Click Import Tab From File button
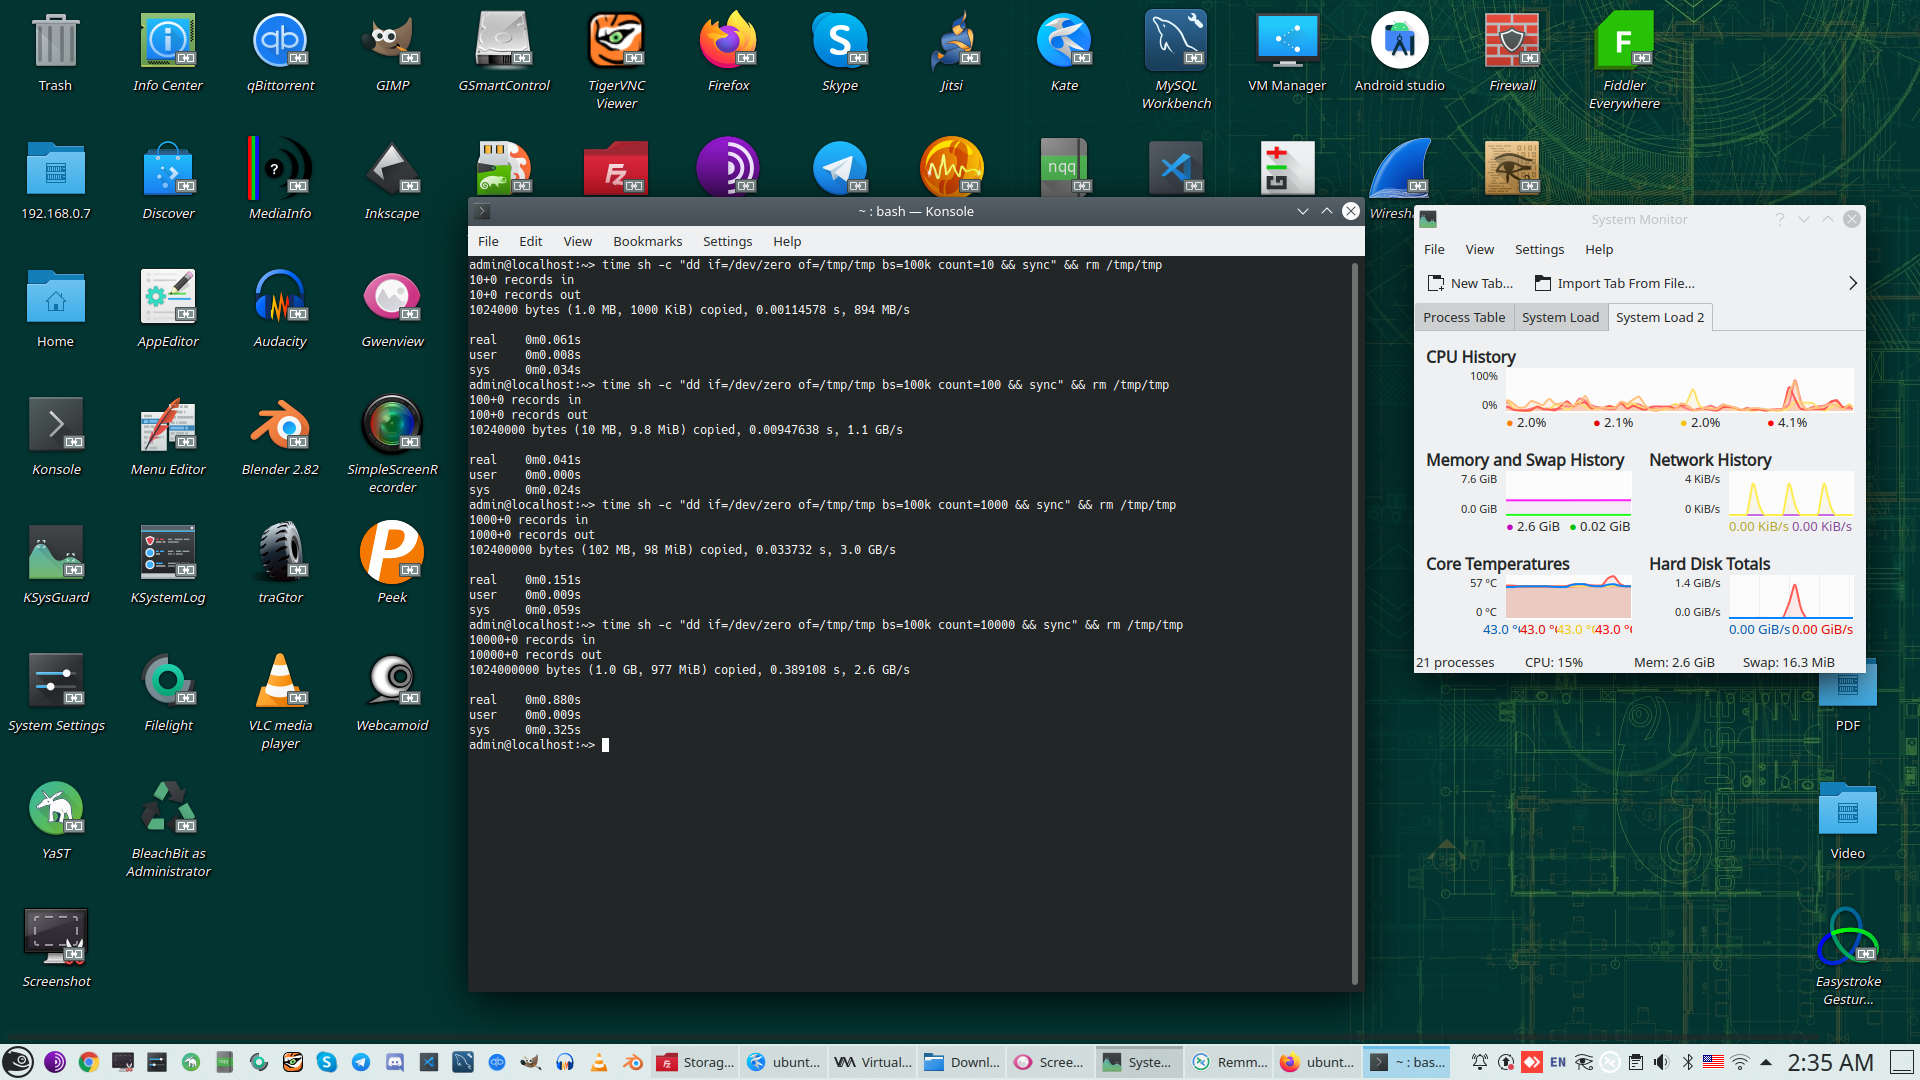The height and width of the screenshot is (1080, 1920). (1614, 283)
